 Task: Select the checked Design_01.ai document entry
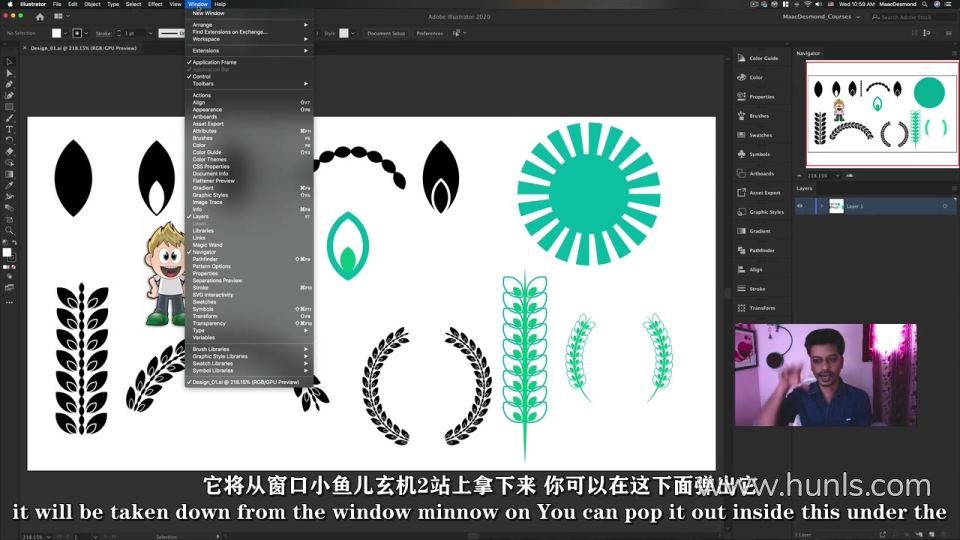tap(249, 382)
